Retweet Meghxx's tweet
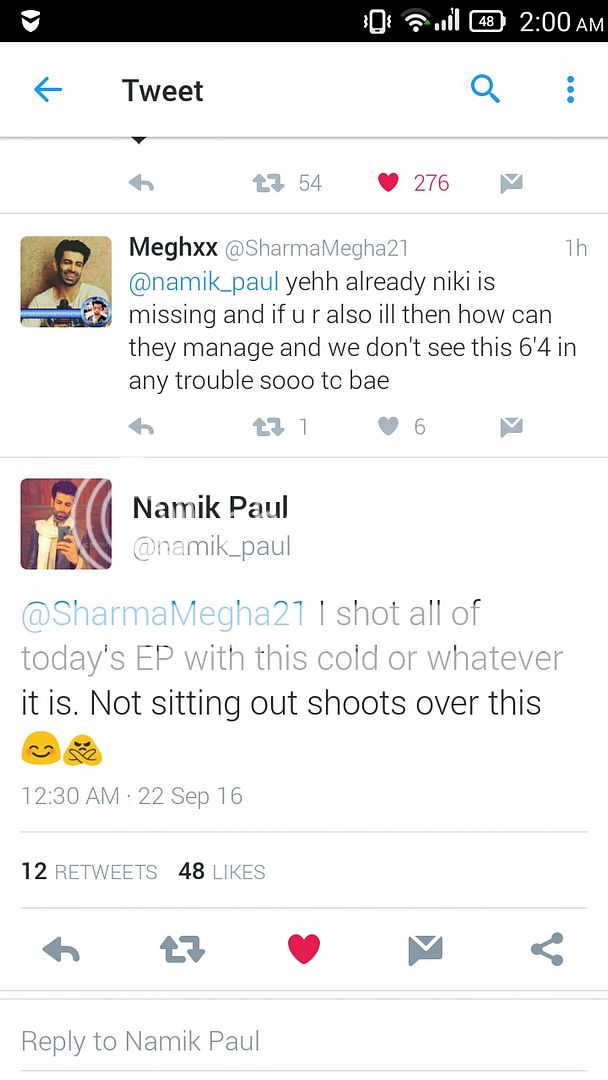Image resolution: width=608 pixels, height=1080 pixels. (x=268, y=427)
